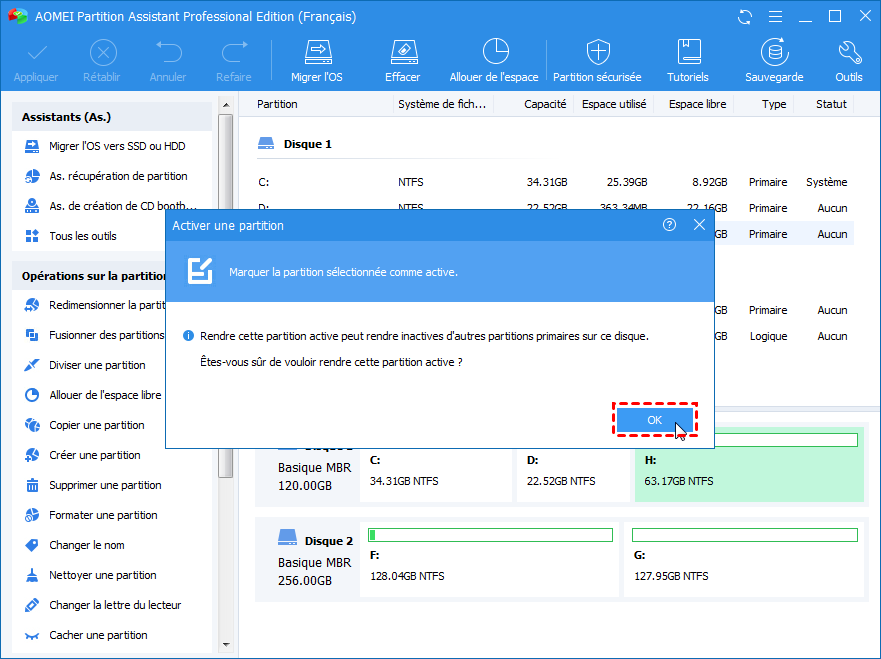Click the help icon in Activer dialog
This screenshot has height=659, width=881.
click(669, 225)
